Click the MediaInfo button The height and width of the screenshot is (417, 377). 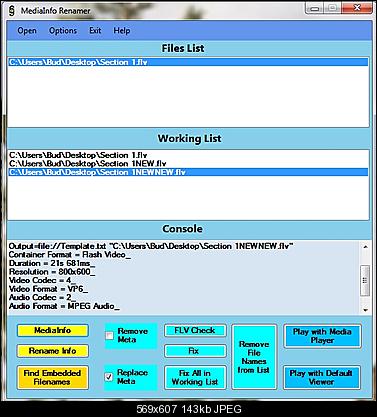pos(53,330)
